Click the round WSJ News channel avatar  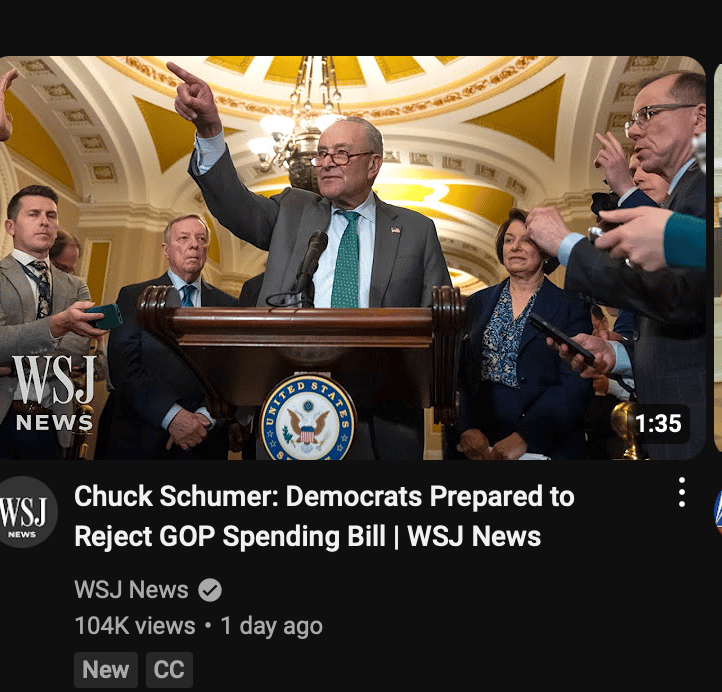(25, 512)
